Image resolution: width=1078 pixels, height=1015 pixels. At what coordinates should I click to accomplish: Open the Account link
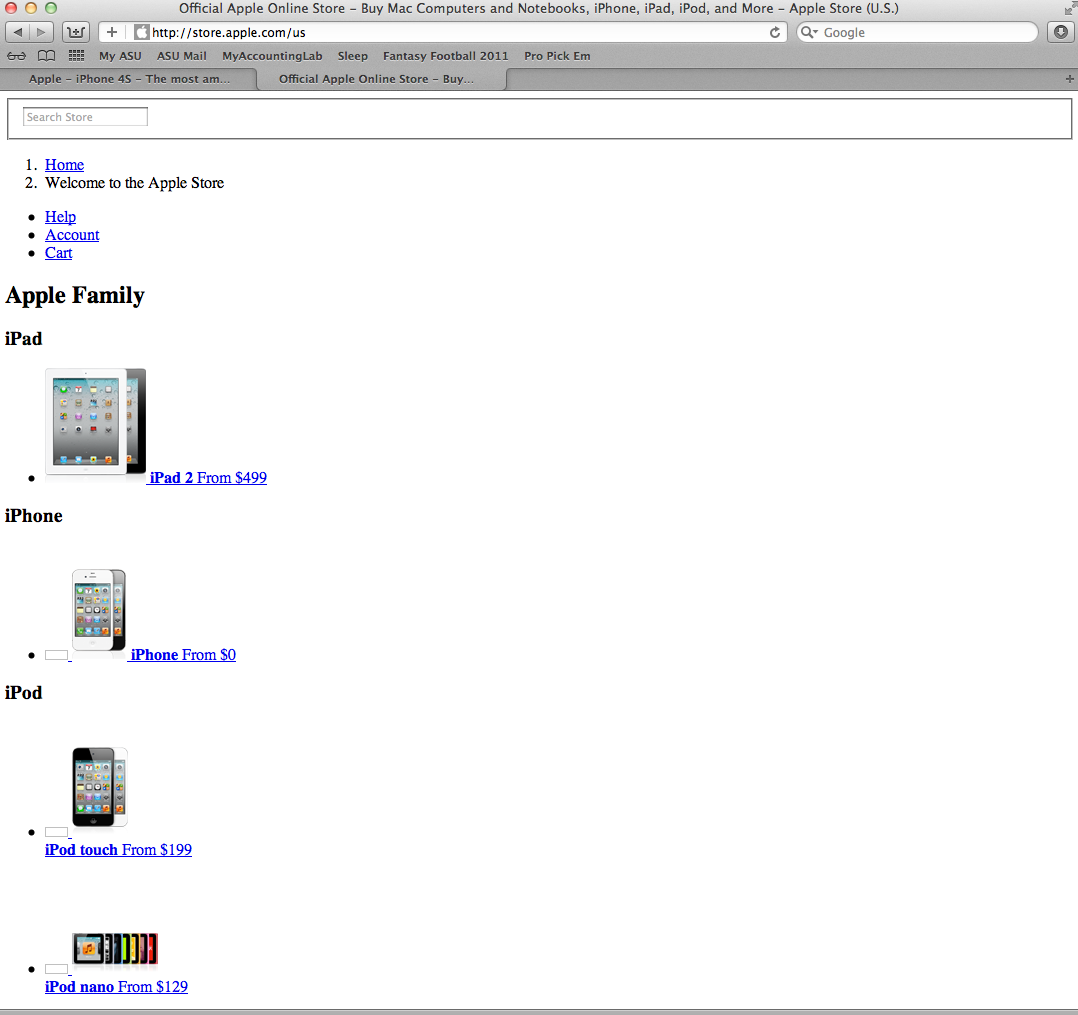[72, 235]
